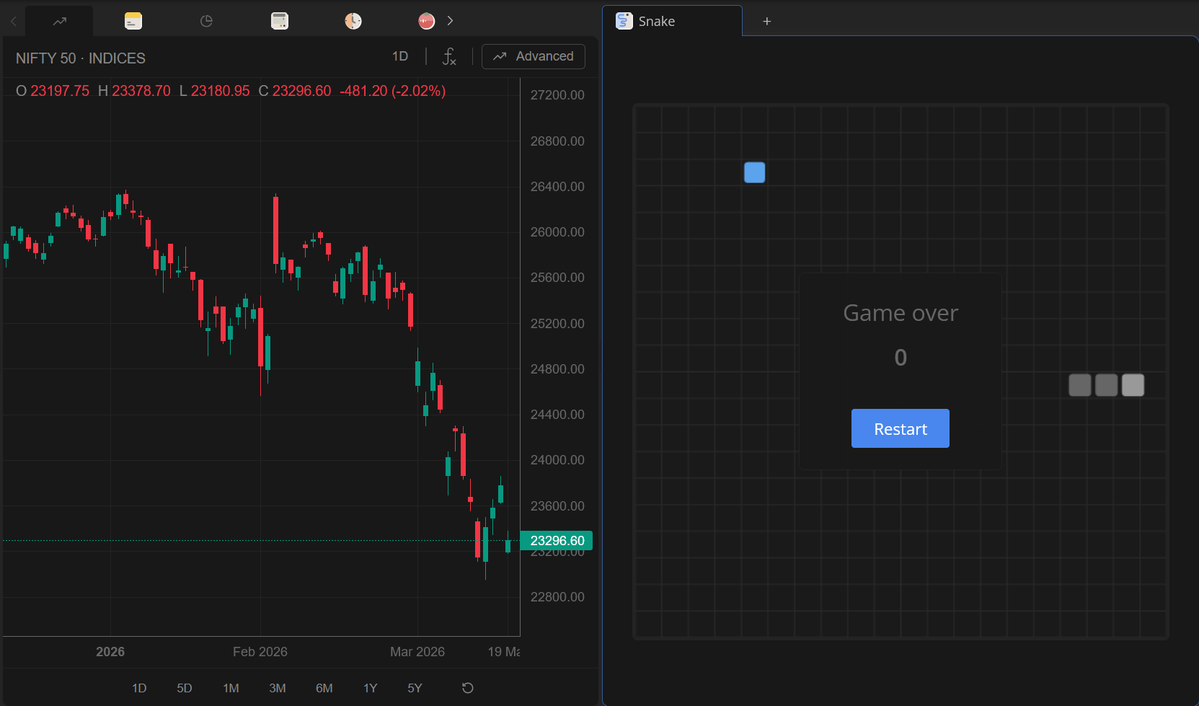This screenshot has width=1199, height=706.
Task: Select the 27200.00 price axis label
Action: click(x=557, y=95)
